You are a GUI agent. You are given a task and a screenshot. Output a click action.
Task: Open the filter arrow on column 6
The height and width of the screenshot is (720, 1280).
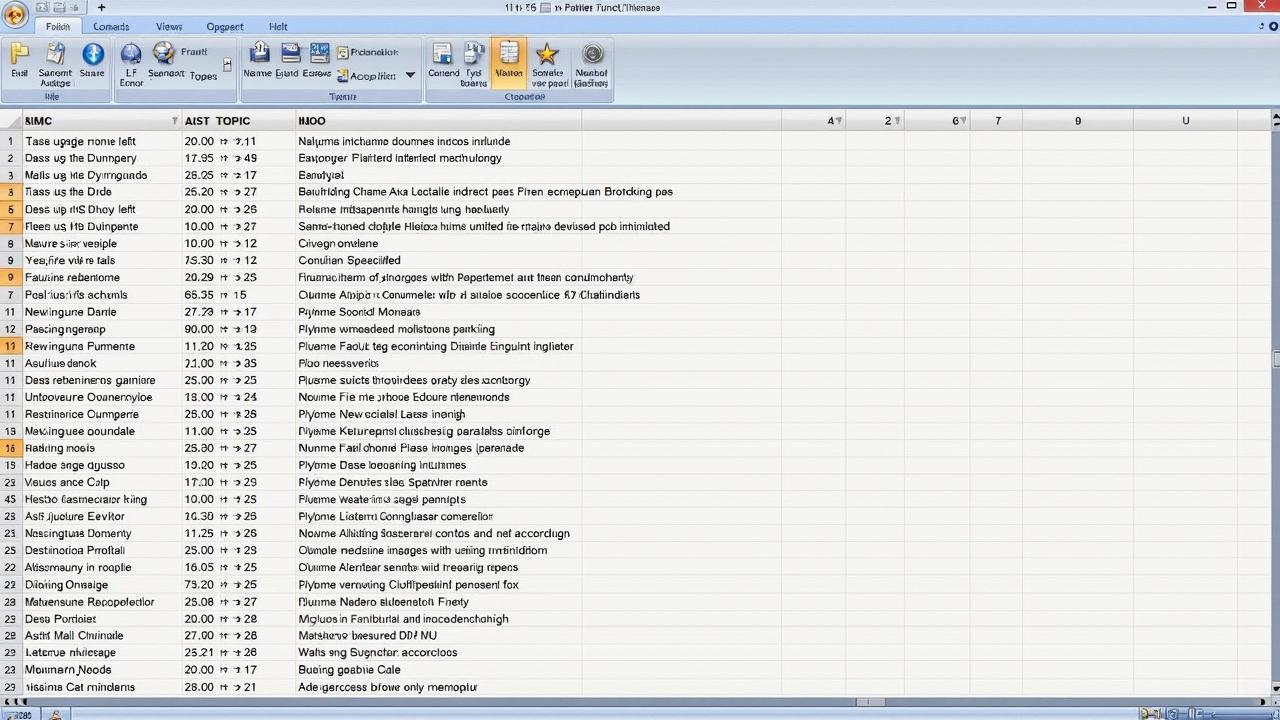(x=964, y=121)
